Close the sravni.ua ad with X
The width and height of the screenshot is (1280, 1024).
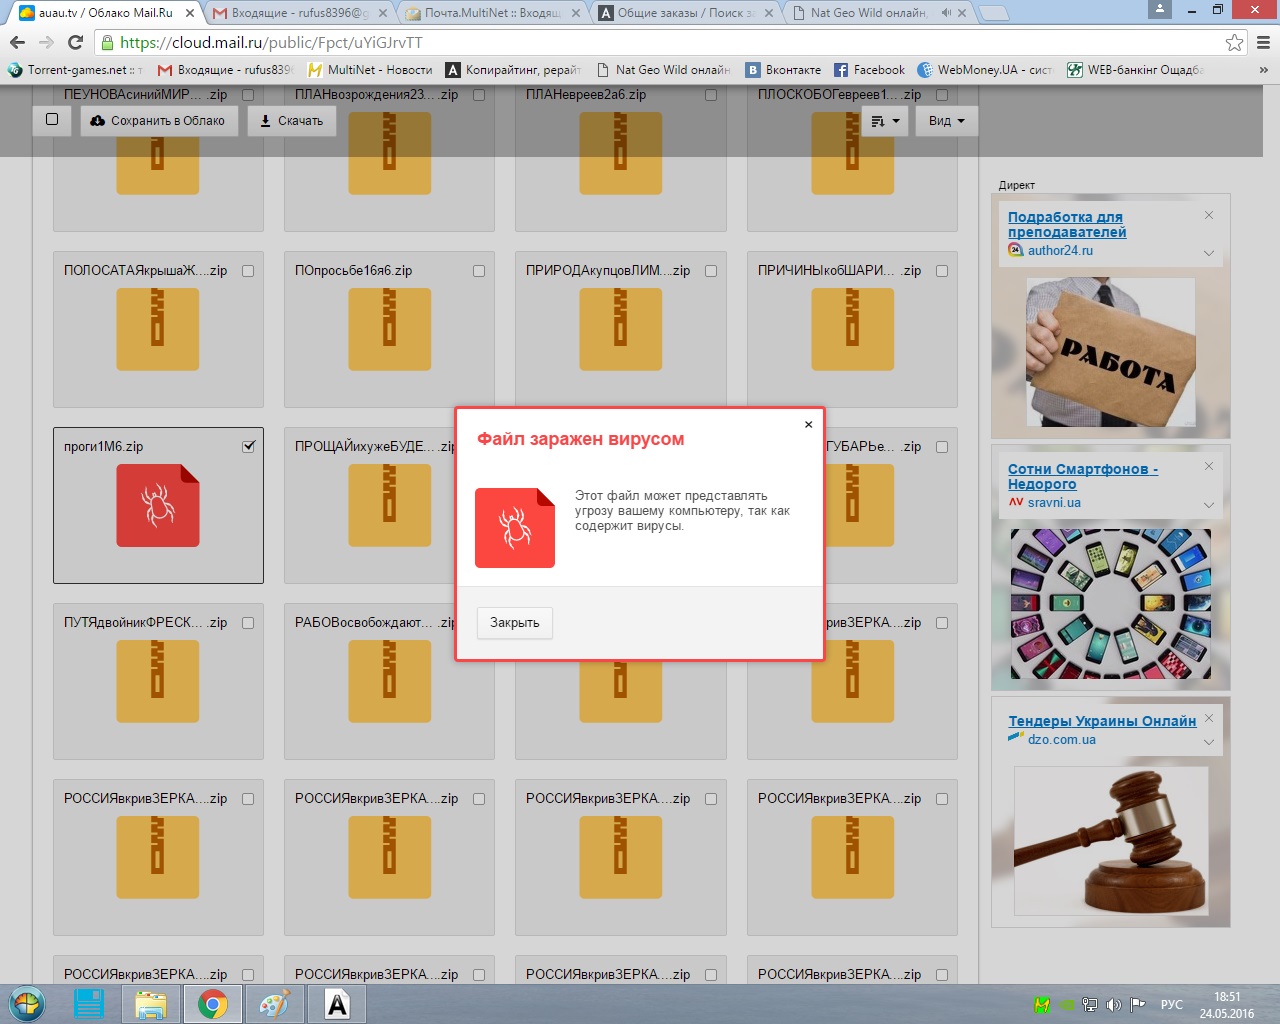click(x=1209, y=466)
